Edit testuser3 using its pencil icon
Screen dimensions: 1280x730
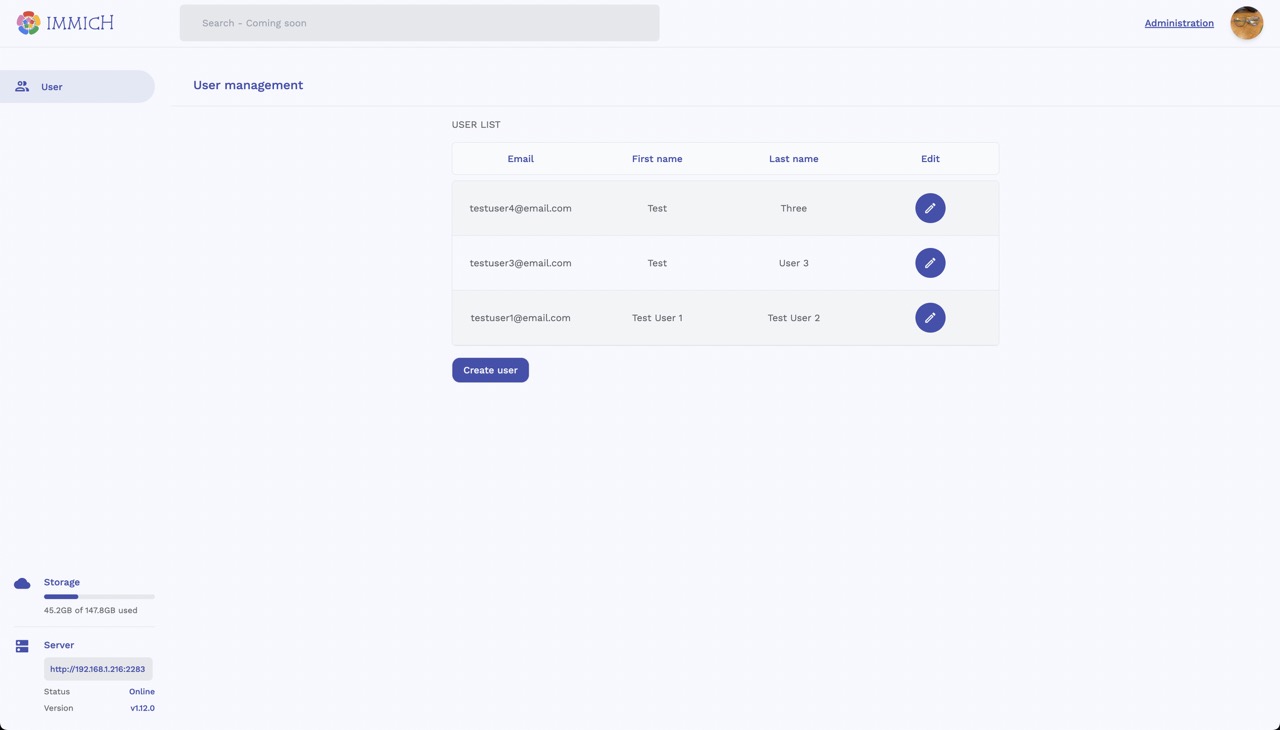(x=930, y=262)
